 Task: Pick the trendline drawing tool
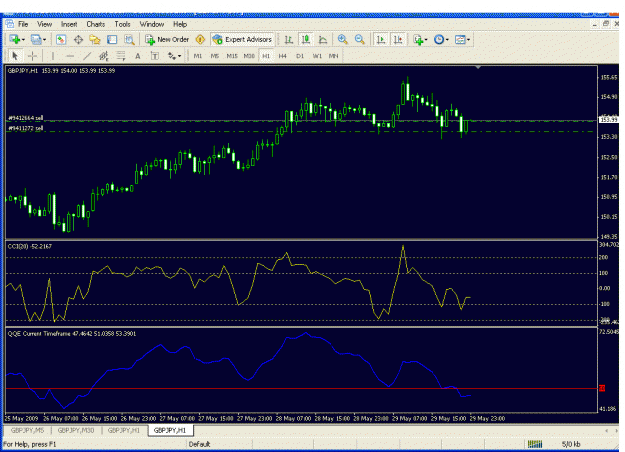87,56
